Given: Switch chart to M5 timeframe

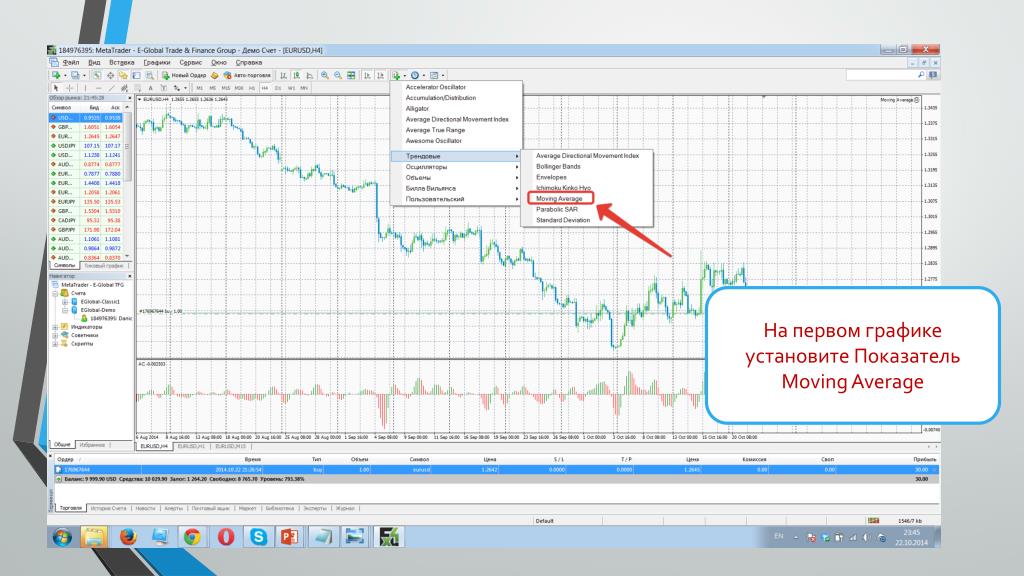Looking at the screenshot, I should 212,88.
